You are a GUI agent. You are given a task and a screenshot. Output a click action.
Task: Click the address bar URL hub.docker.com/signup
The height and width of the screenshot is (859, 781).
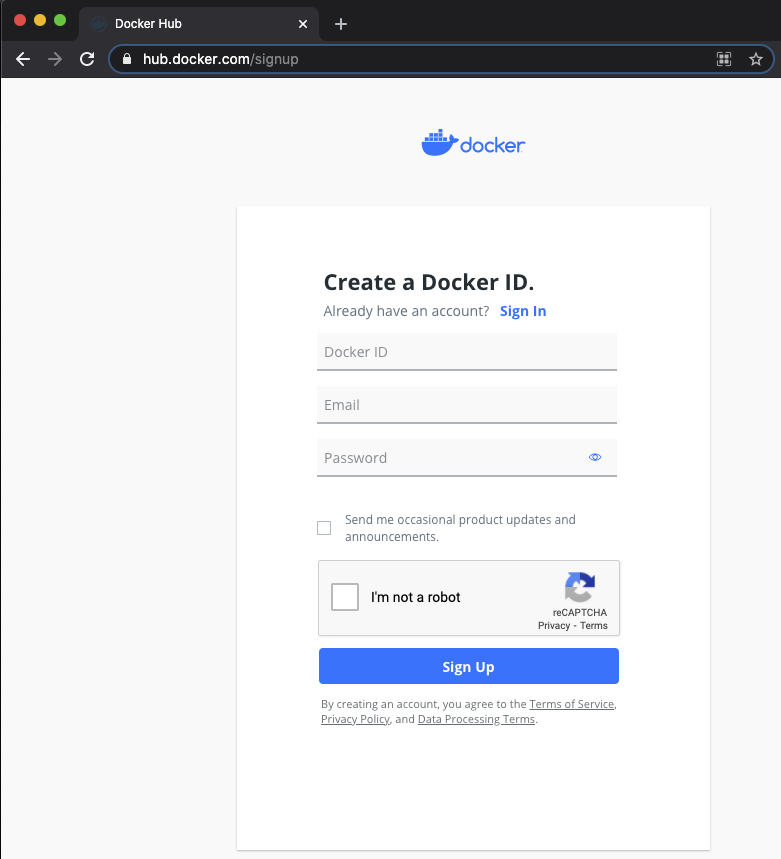click(221, 59)
